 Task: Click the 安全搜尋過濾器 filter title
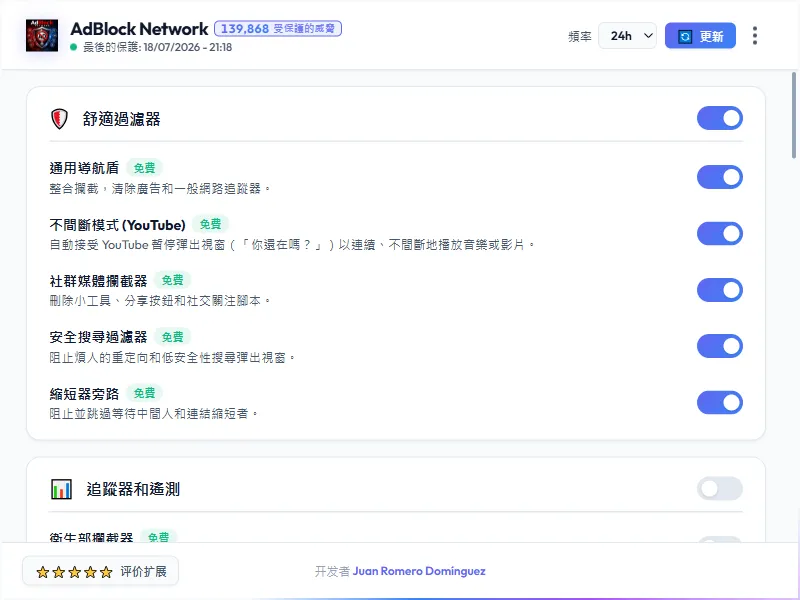98,337
